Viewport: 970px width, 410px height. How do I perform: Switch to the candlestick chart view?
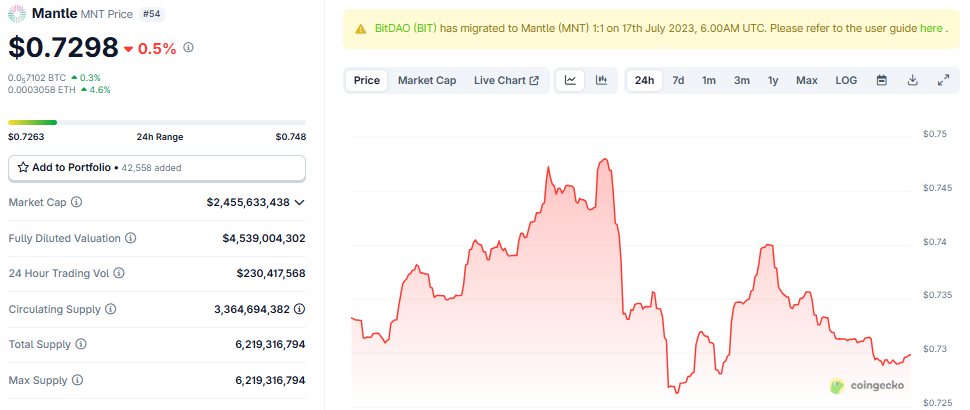pyautogui.click(x=601, y=80)
